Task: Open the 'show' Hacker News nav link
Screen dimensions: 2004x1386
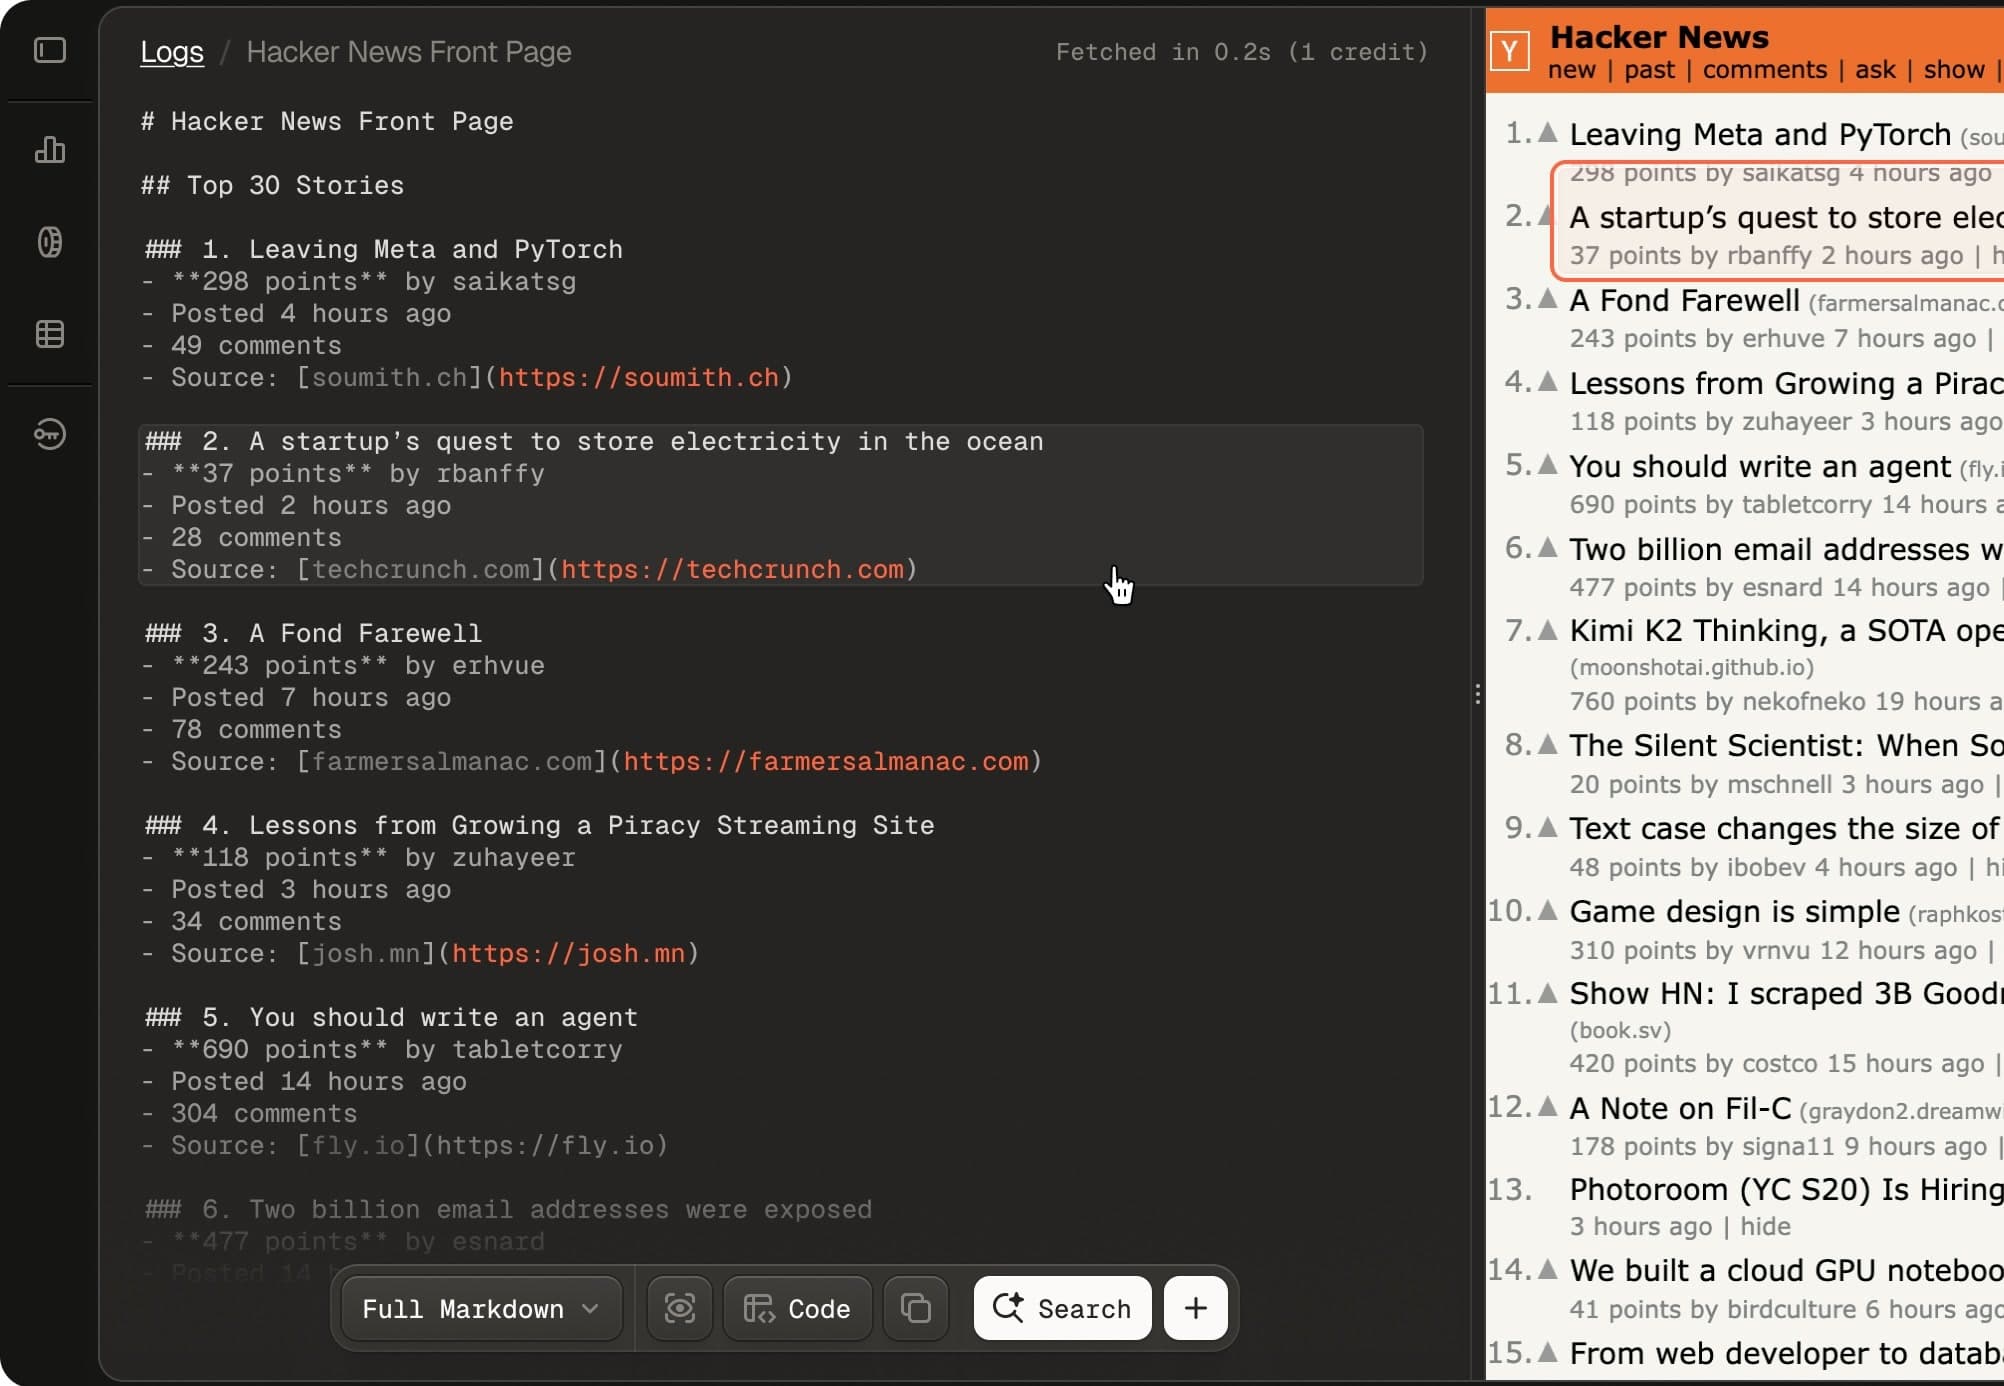Action: (1954, 70)
